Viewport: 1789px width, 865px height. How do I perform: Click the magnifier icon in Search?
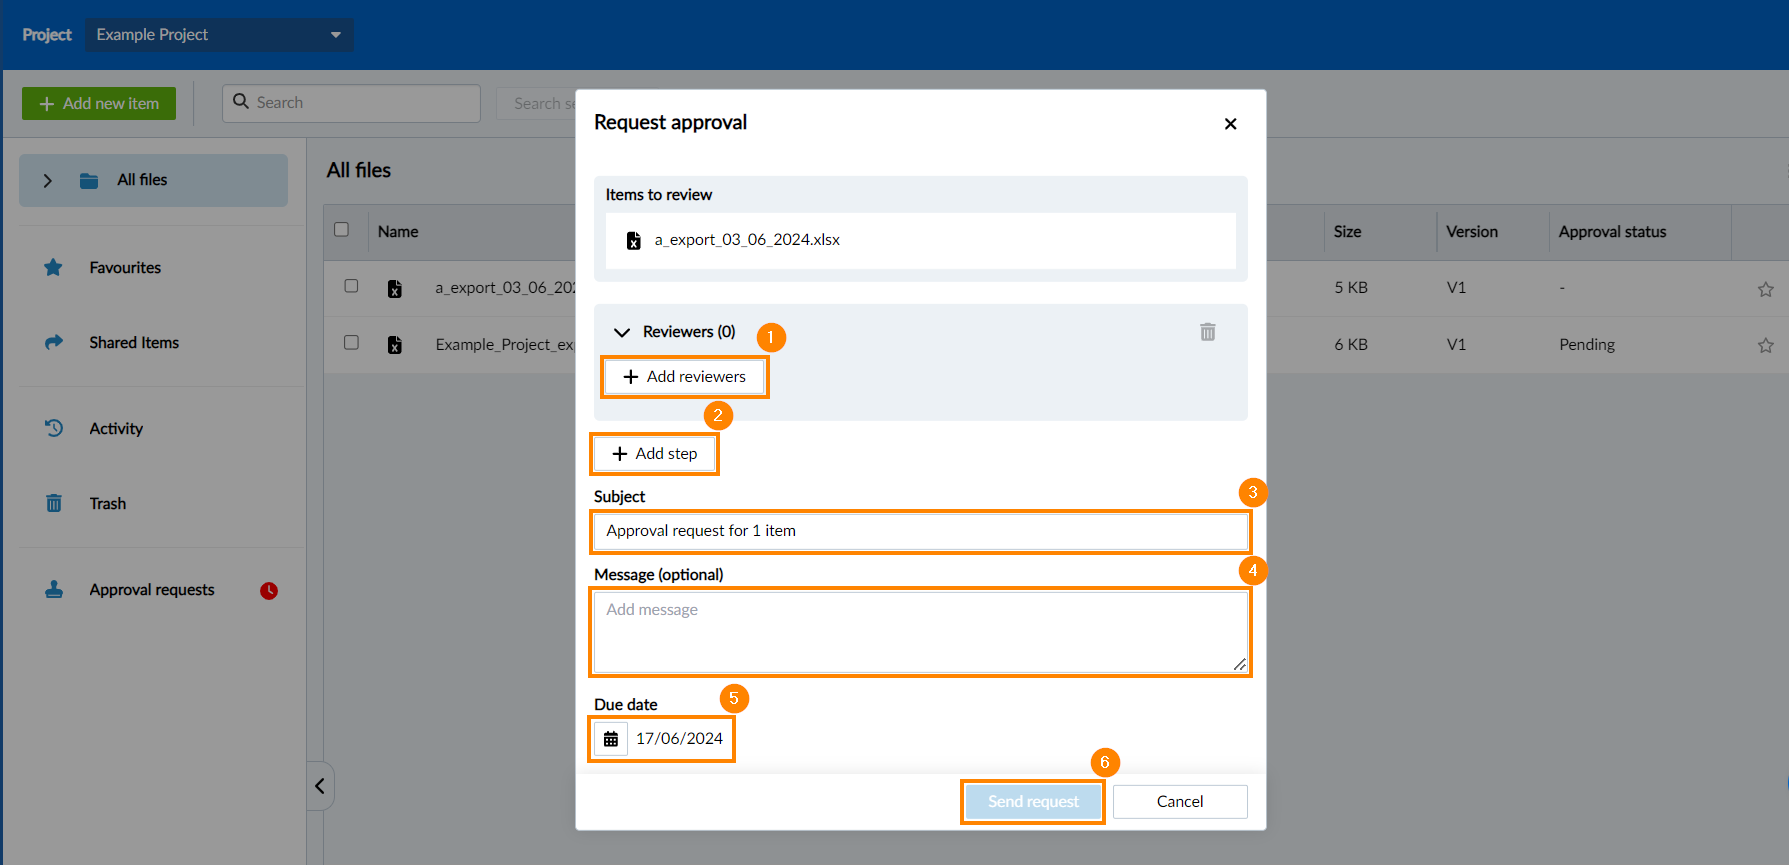point(241,102)
